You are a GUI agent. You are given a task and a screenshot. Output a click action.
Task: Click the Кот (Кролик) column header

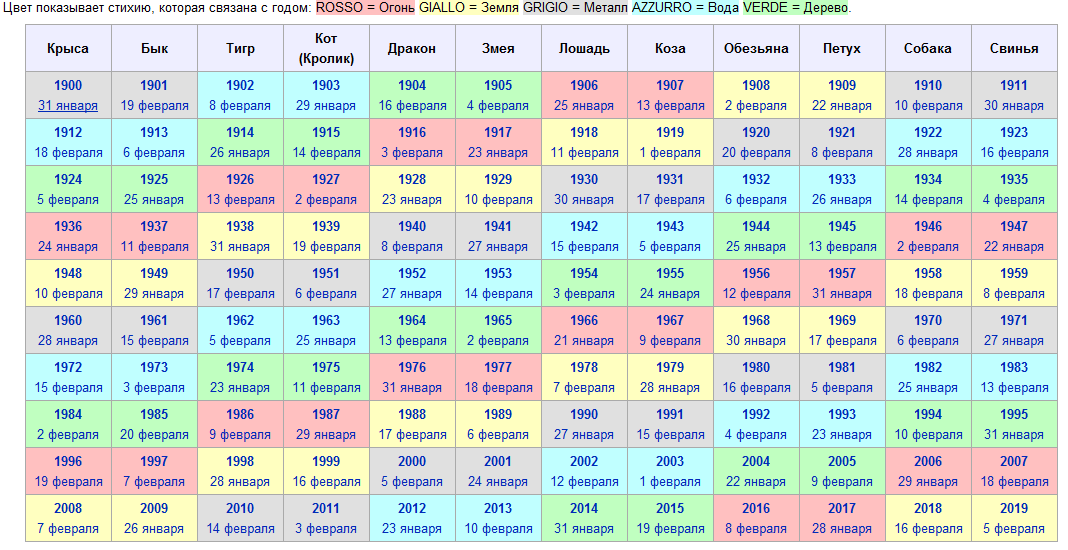326,49
